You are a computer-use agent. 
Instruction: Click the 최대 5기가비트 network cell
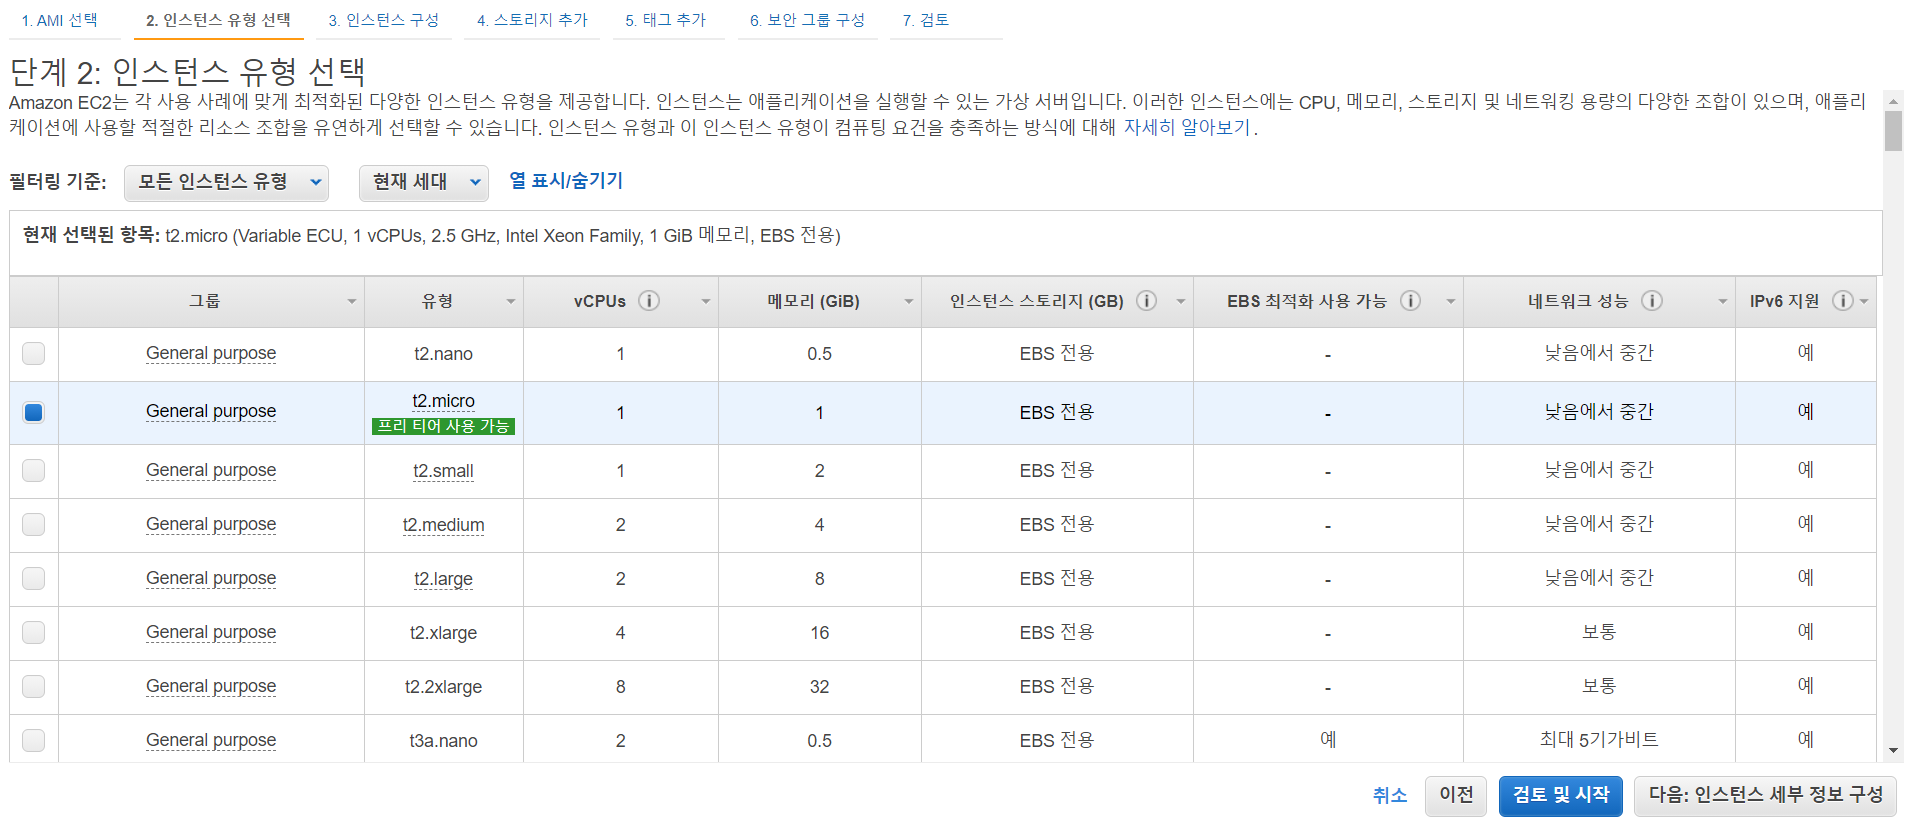coord(1598,740)
